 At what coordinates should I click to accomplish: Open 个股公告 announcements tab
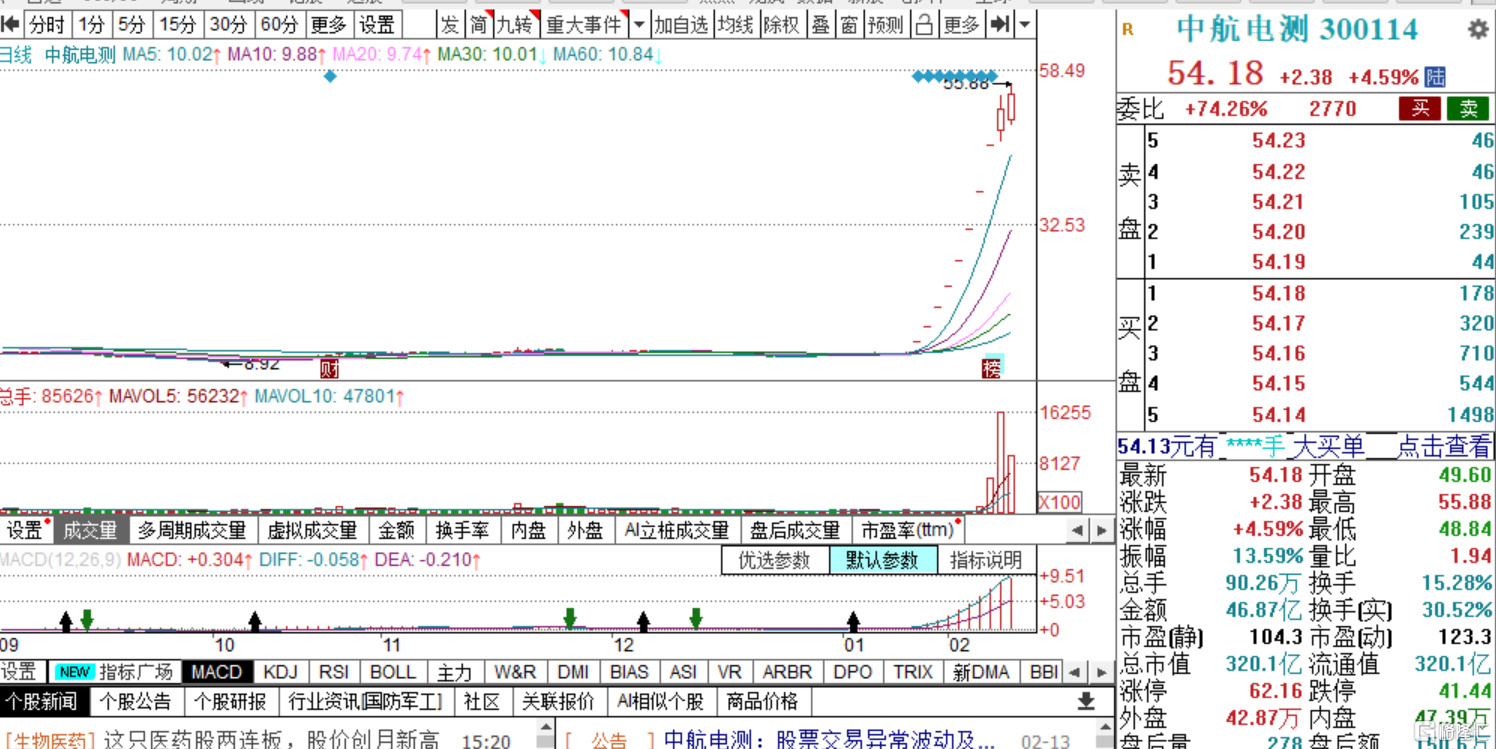(x=135, y=702)
